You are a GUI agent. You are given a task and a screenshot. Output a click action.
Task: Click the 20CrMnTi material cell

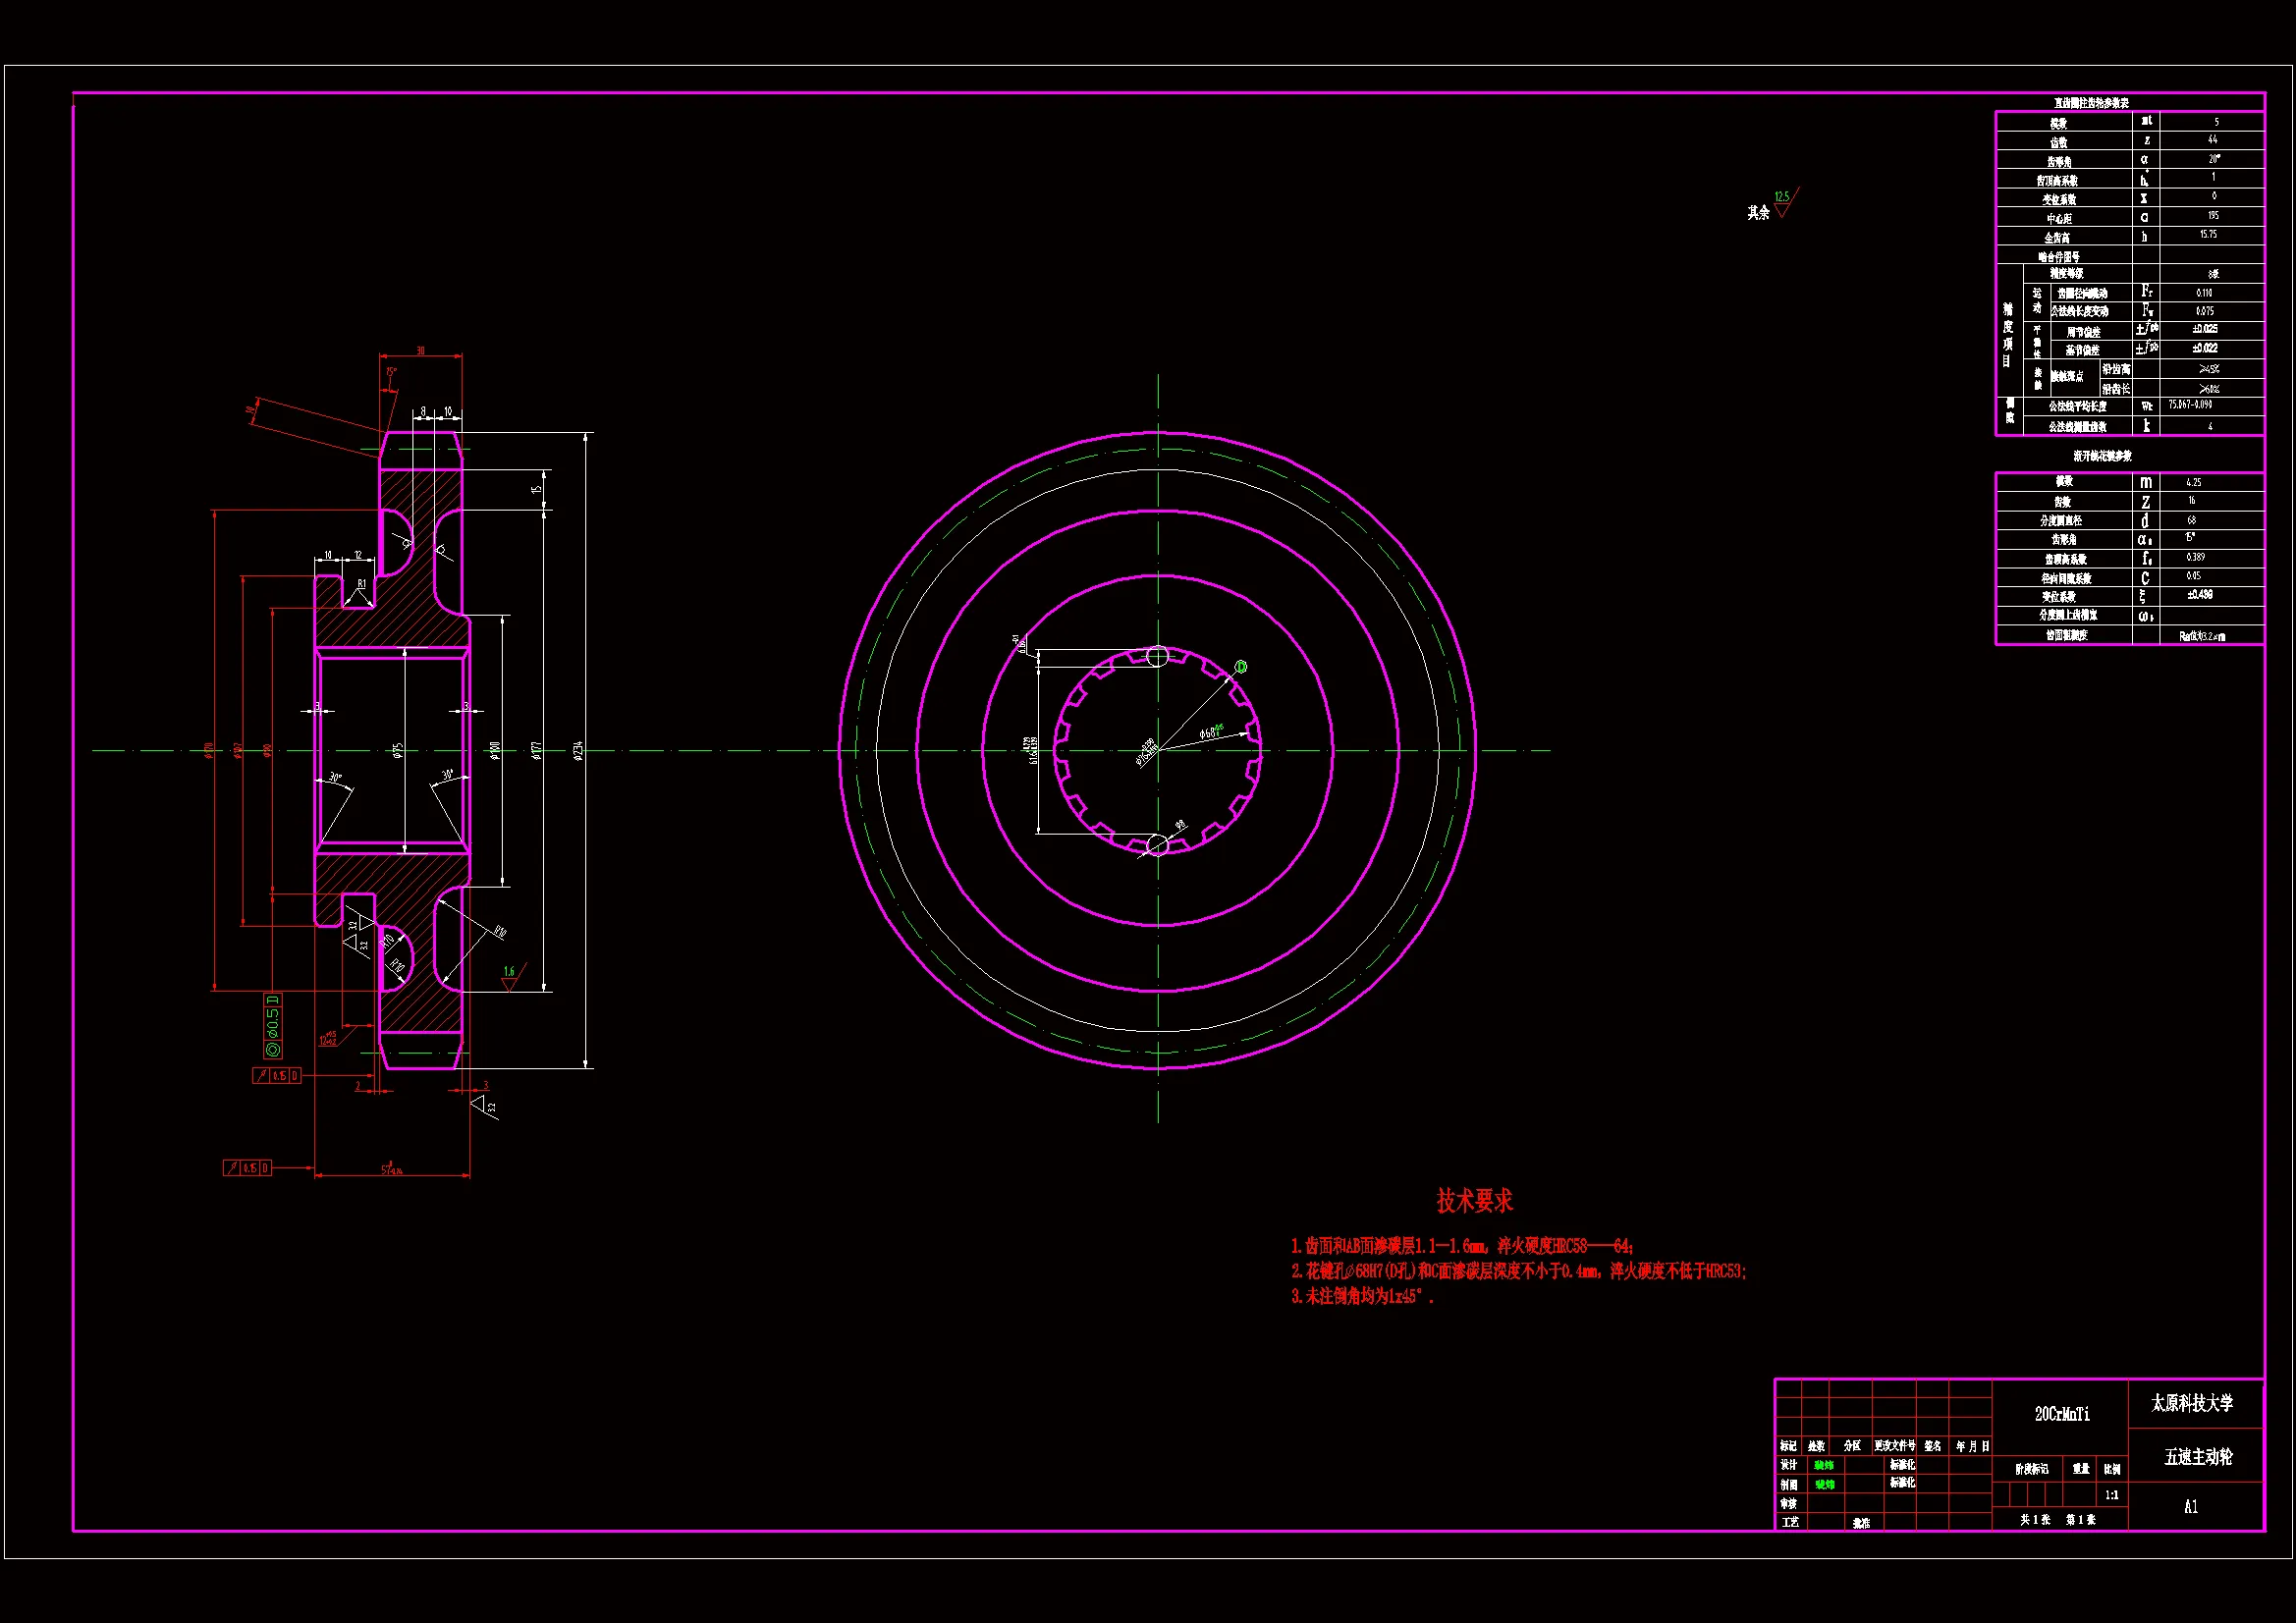(2061, 1414)
